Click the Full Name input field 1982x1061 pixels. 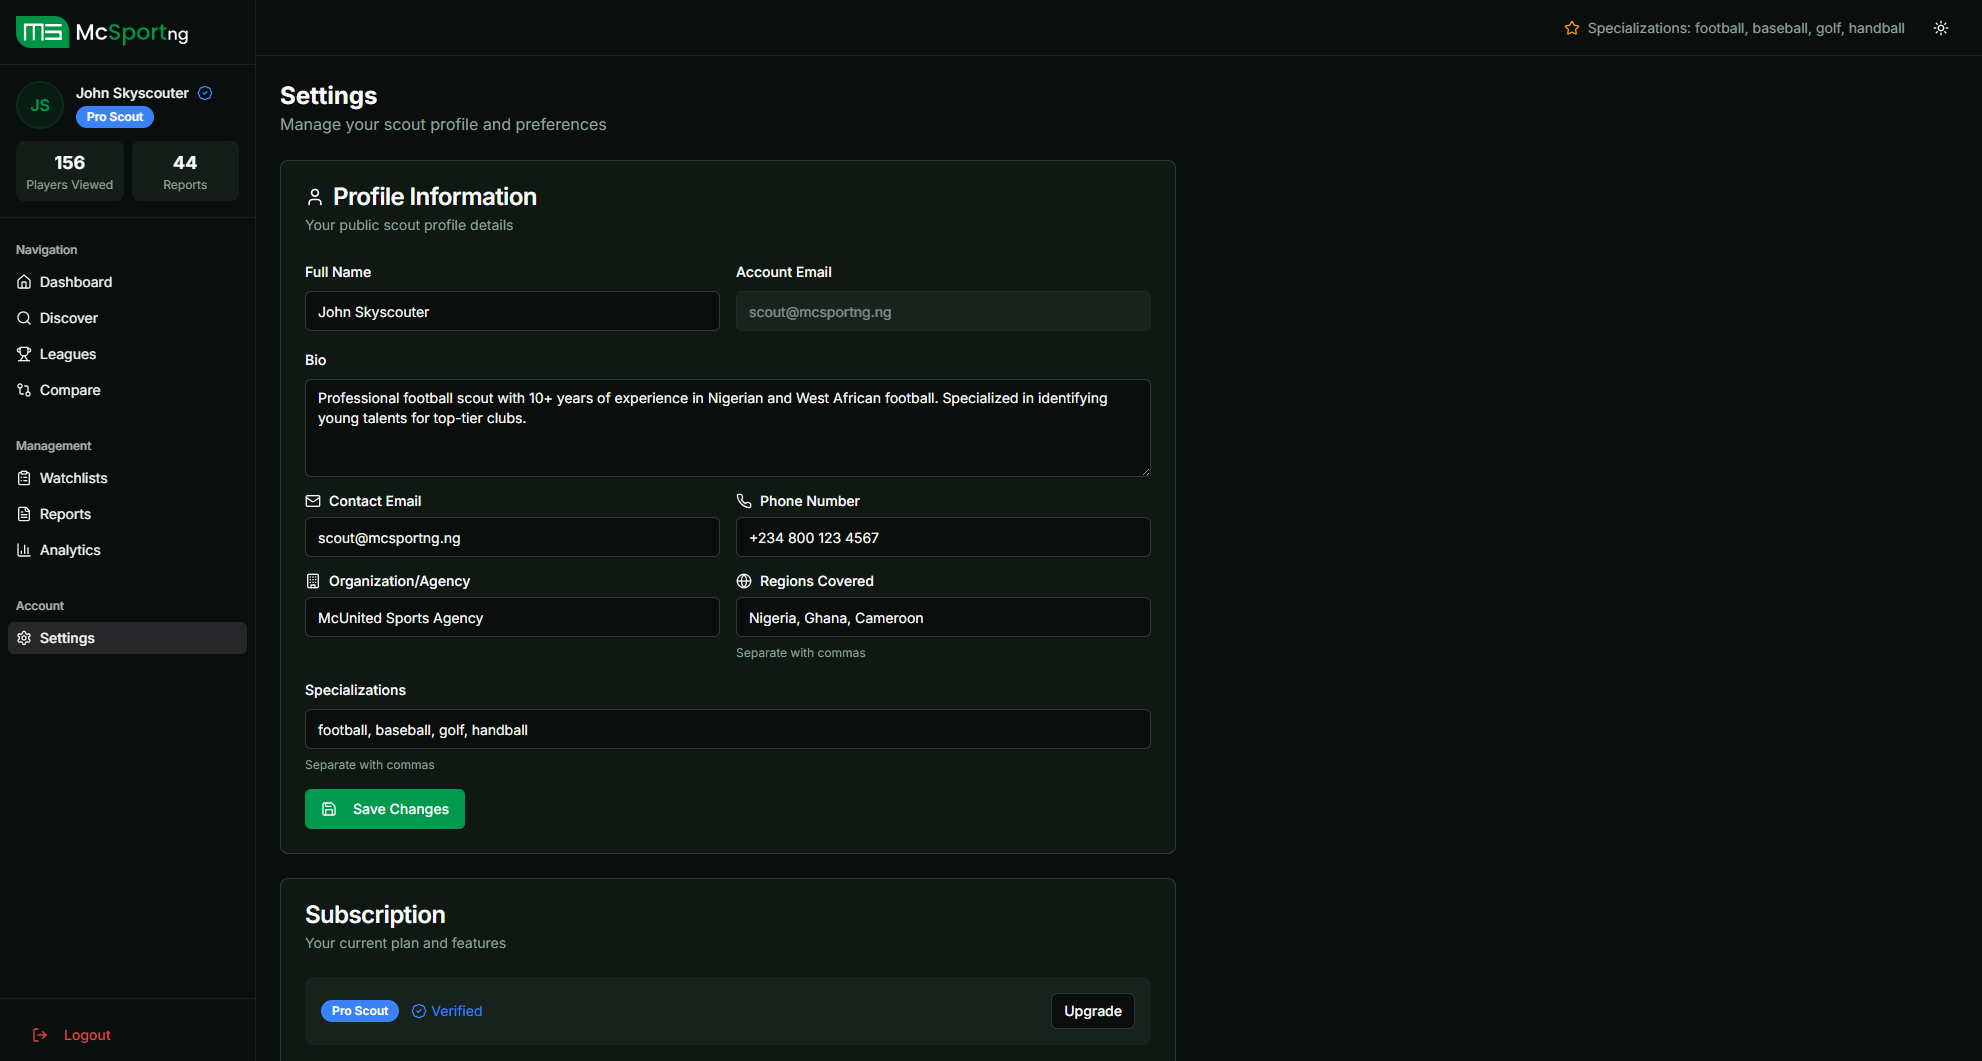(511, 312)
